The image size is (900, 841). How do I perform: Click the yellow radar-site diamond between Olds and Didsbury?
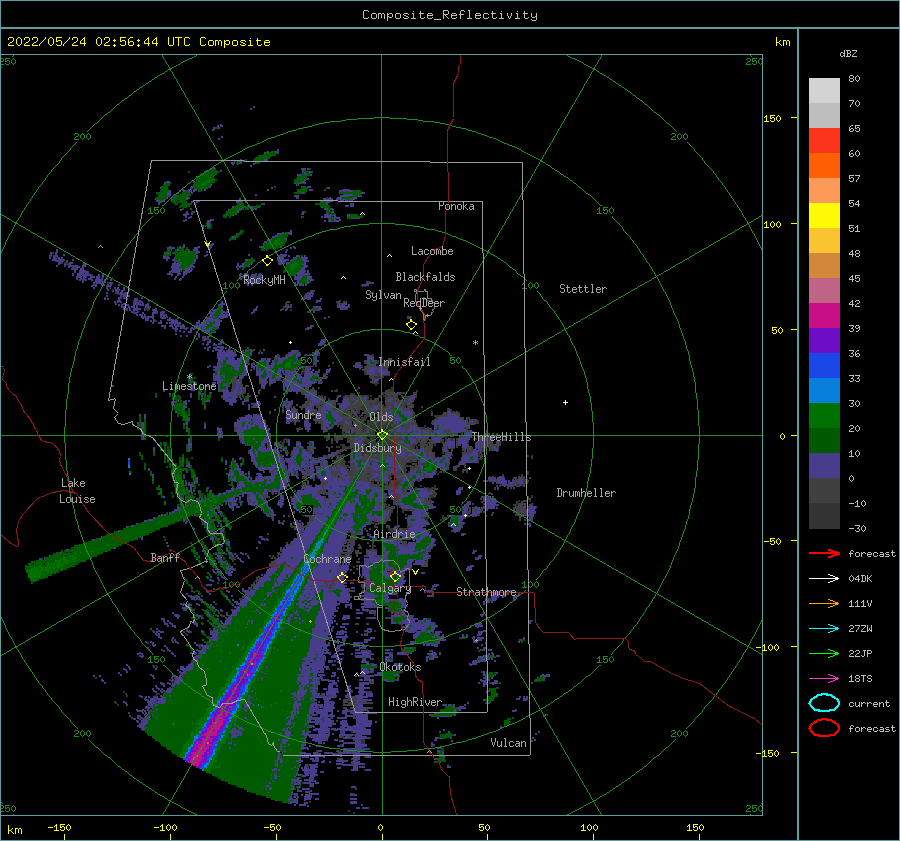[x=382, y=435]
